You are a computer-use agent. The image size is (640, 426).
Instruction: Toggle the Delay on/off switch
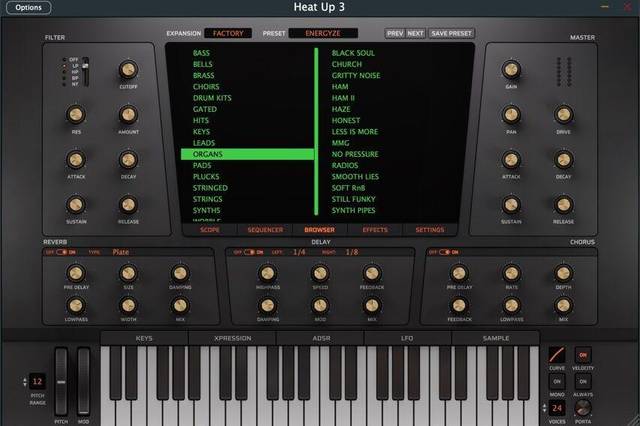(249, 252)
